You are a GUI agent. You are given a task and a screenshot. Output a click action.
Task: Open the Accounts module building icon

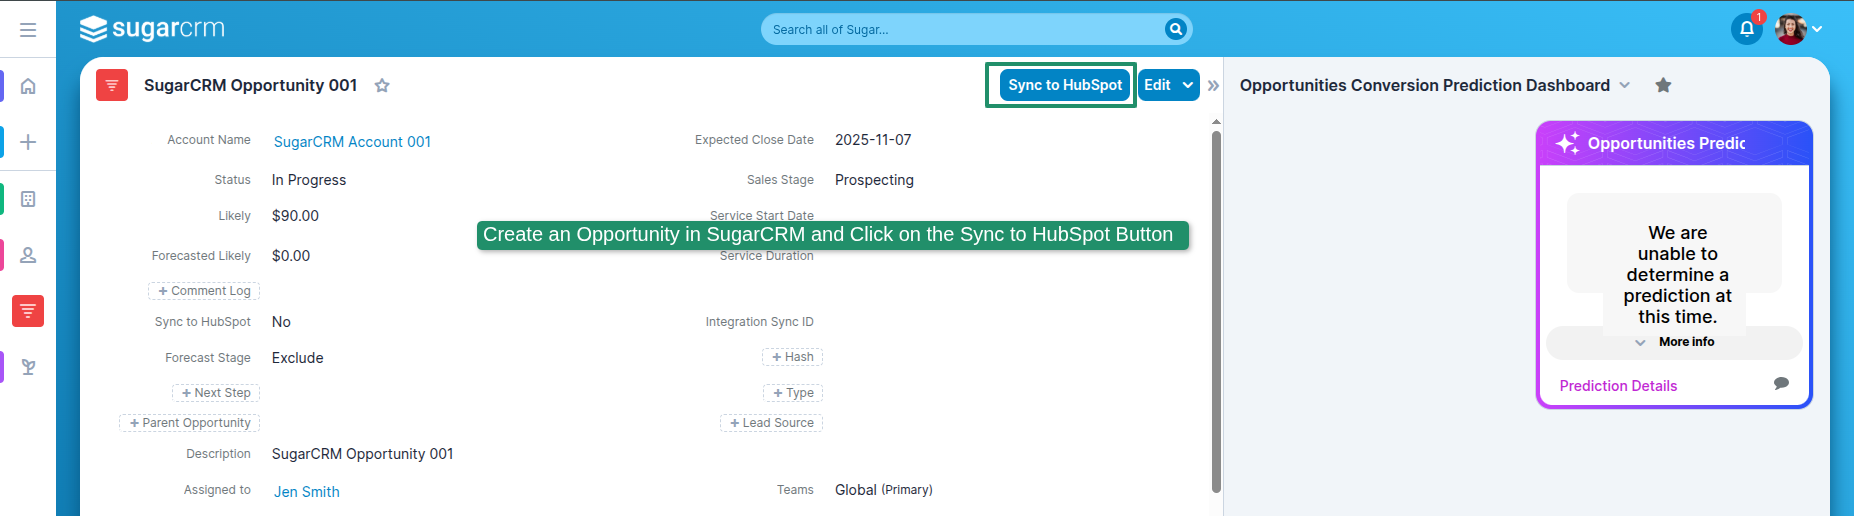[x=28, y=199]
